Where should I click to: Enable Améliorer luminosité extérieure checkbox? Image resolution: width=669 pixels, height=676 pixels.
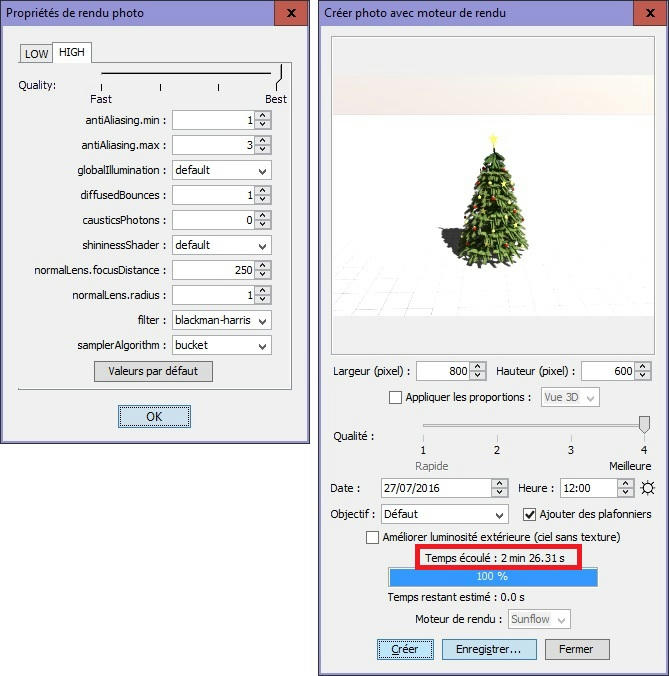click(372, 538)
